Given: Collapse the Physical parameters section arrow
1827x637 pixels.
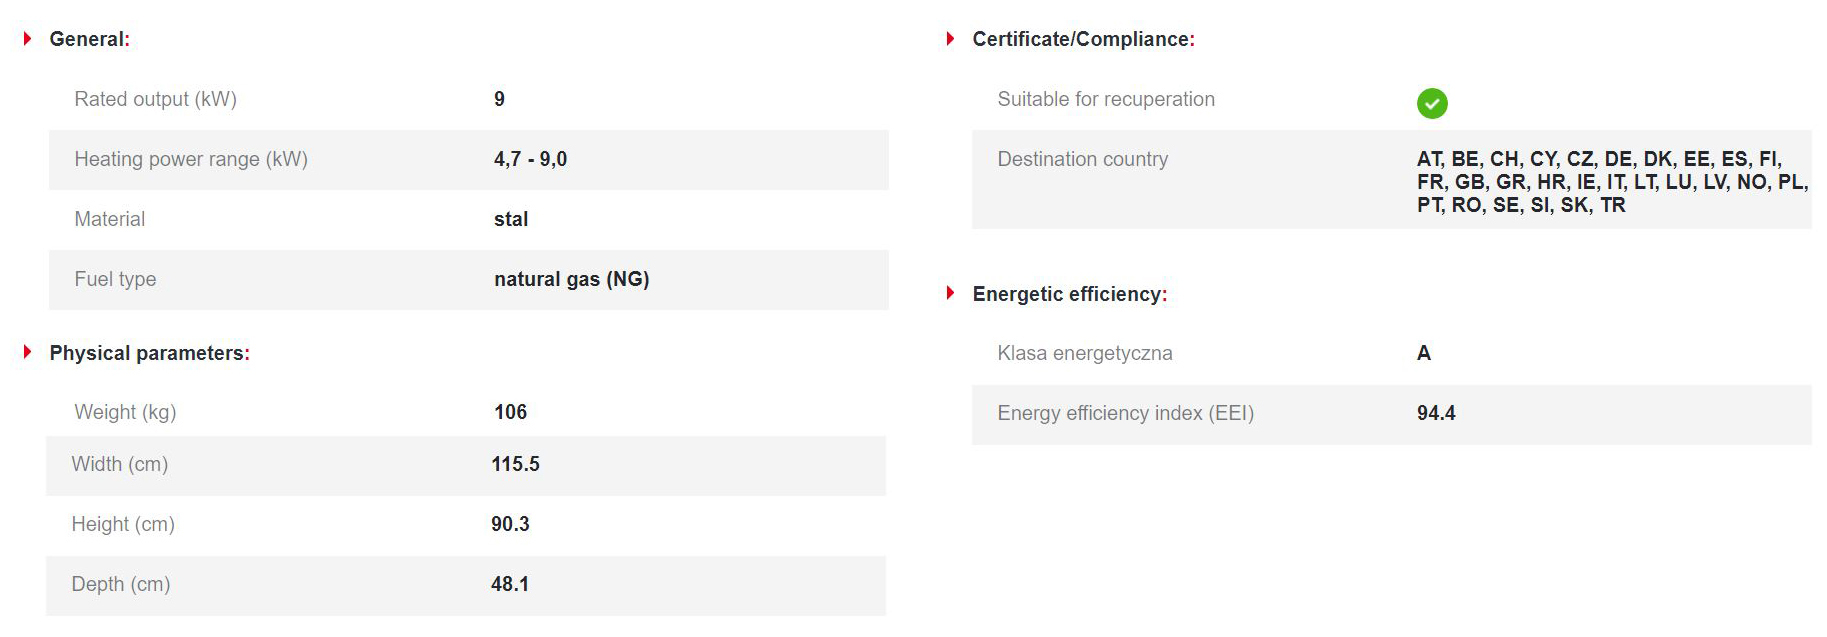Looking at the screenshot, I should tap(28, 352).
